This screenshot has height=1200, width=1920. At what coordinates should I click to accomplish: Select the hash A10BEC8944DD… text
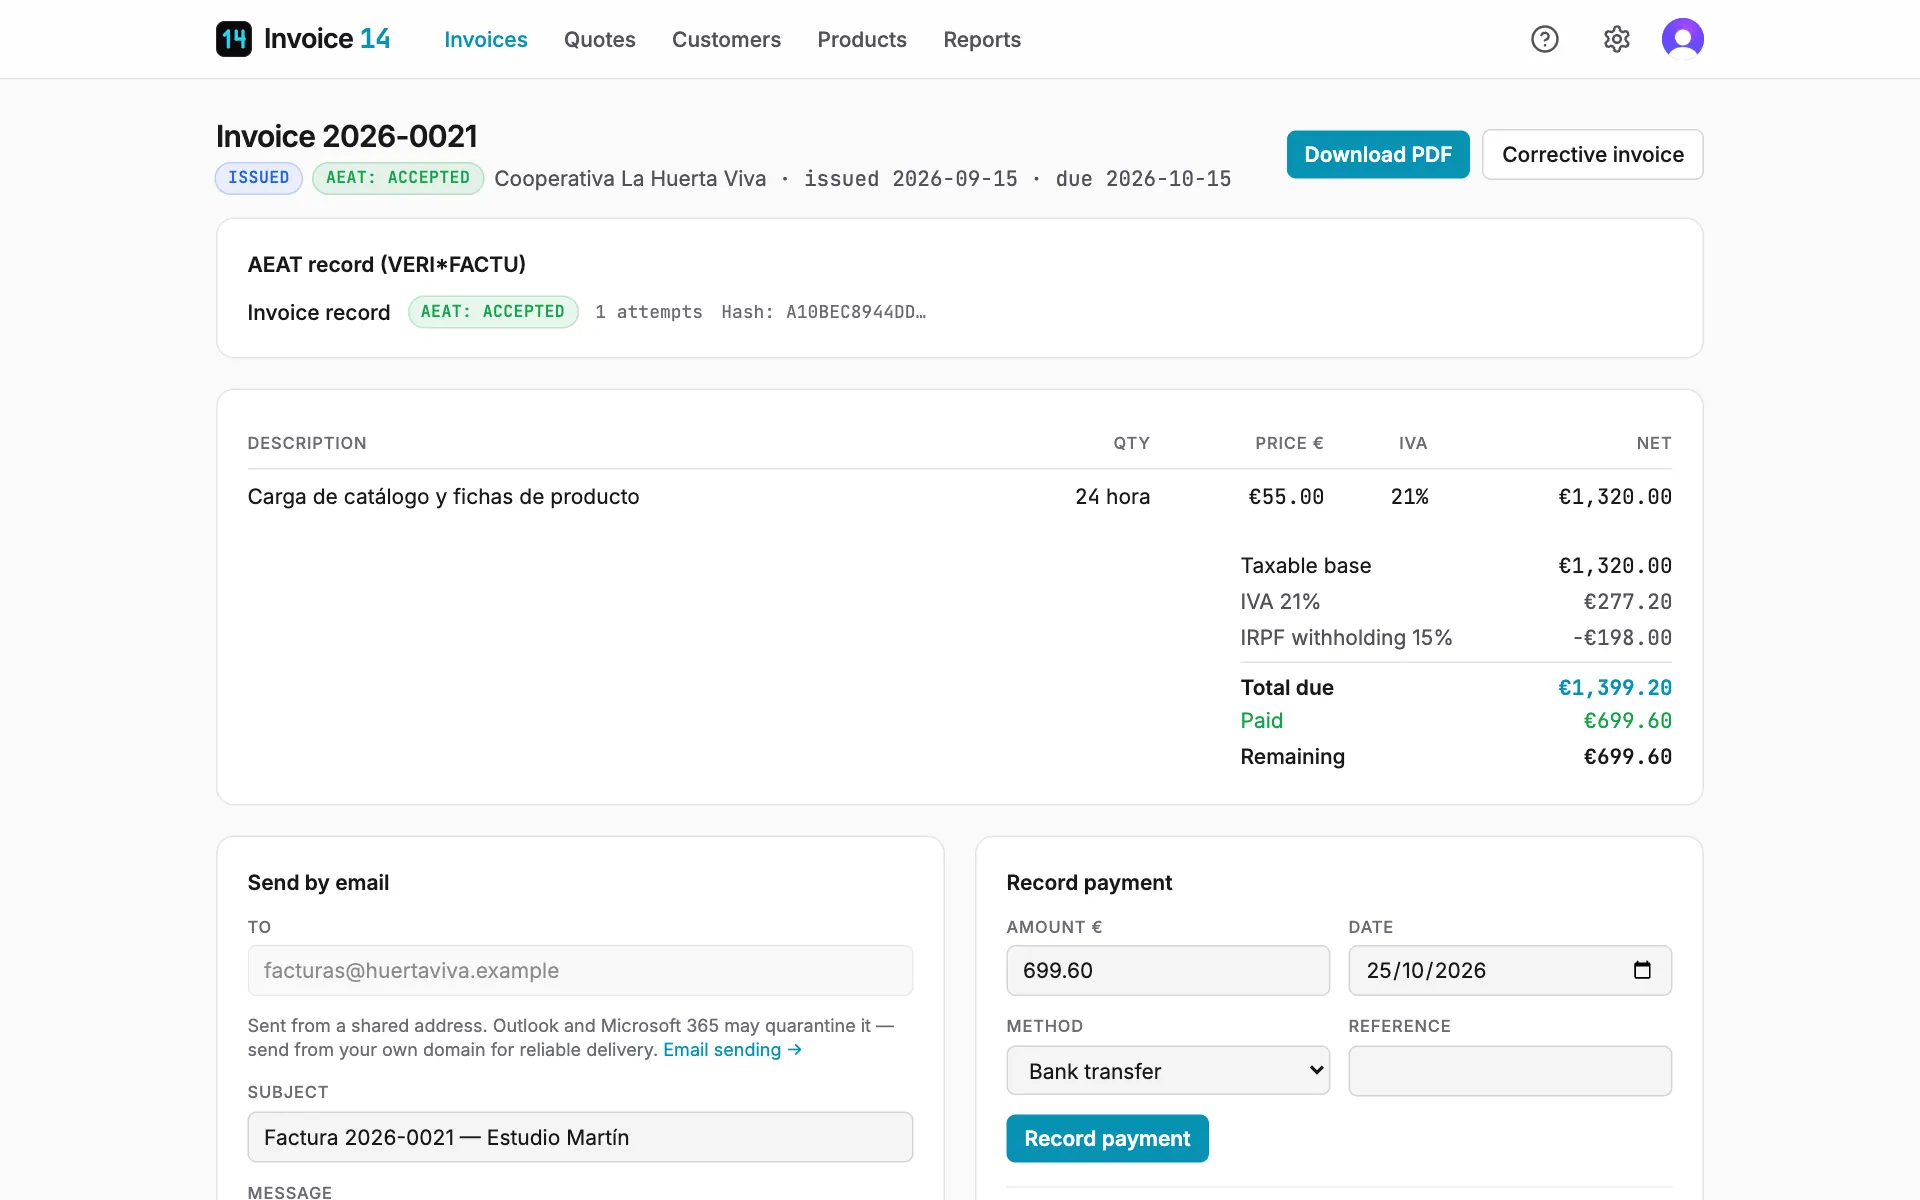click(x=856, y=312)
